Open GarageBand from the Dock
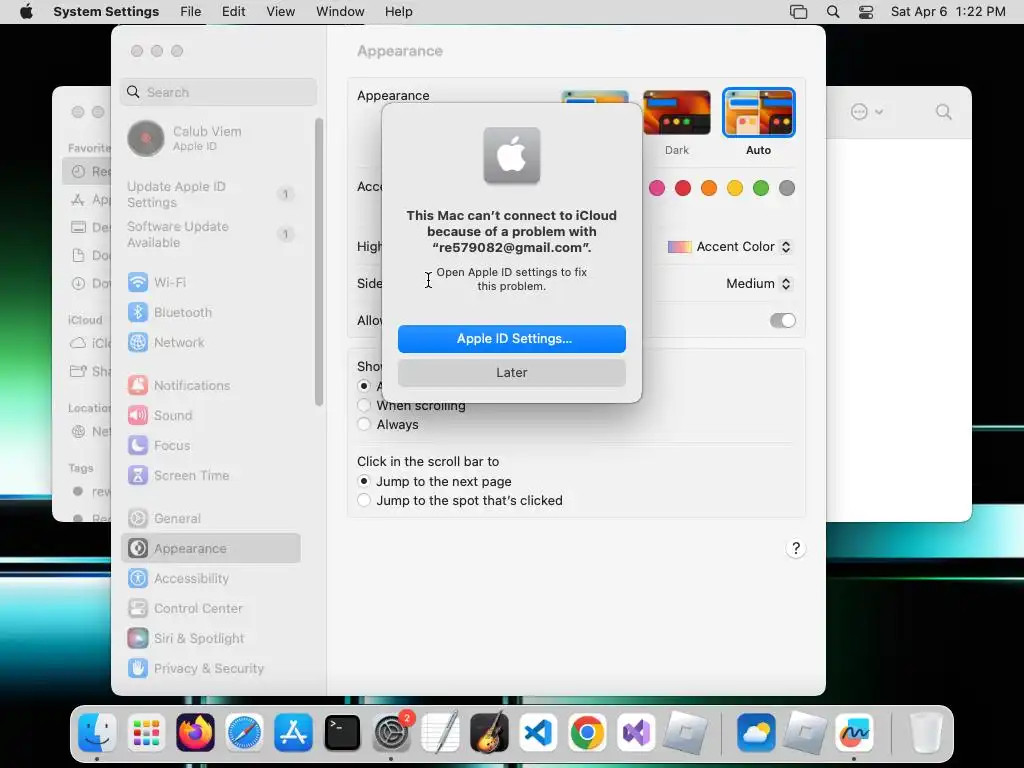 coord(489,733)
